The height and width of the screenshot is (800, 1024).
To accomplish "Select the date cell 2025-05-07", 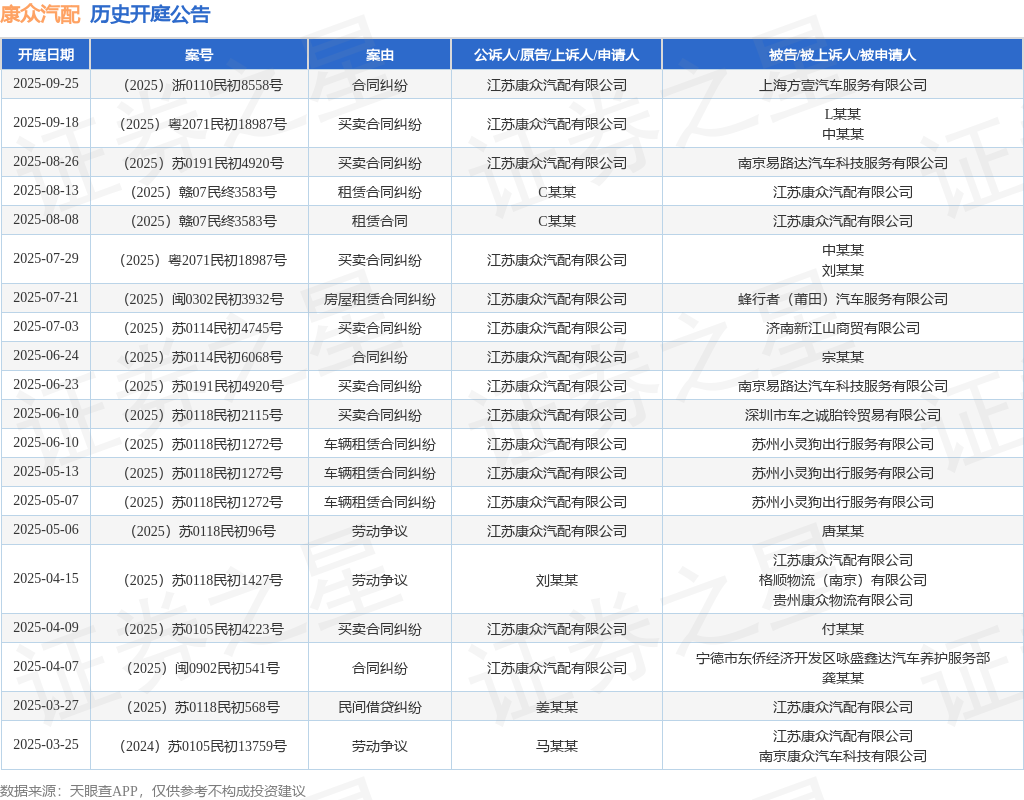I will coord(46,501).
